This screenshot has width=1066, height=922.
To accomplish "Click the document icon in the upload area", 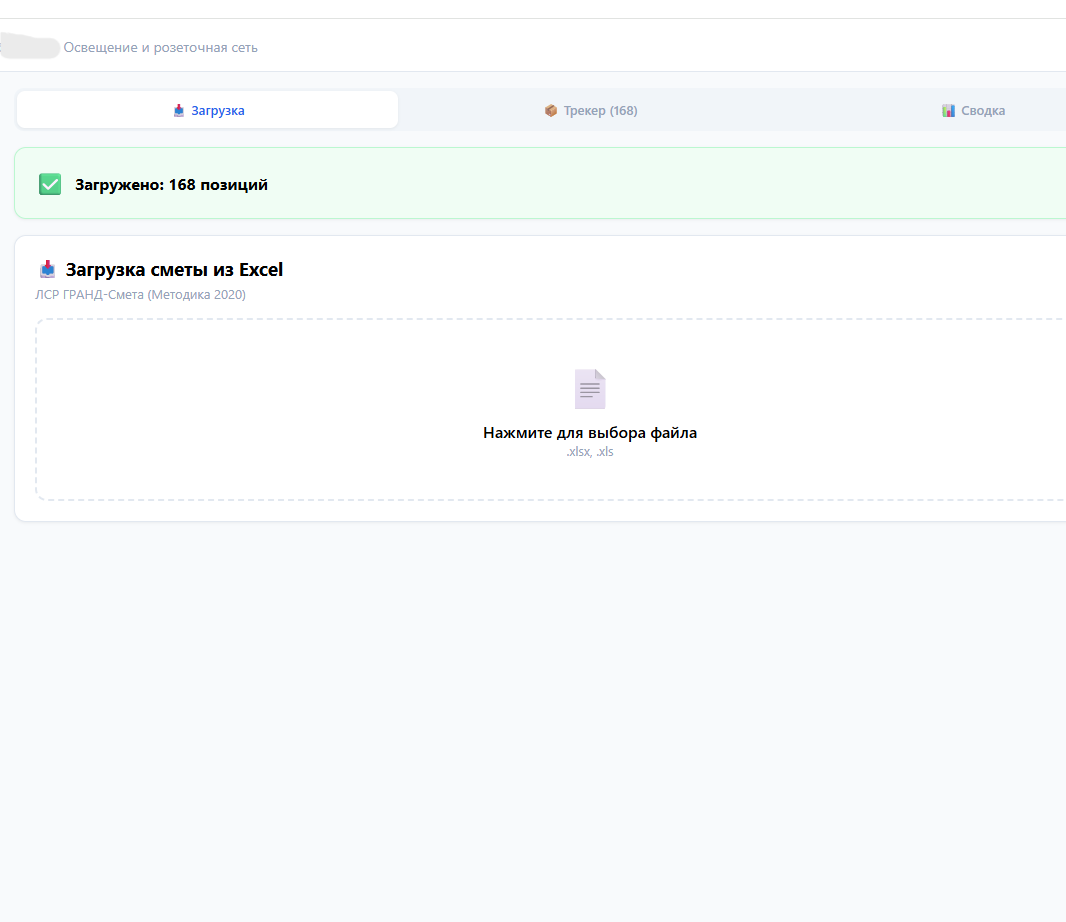I will click(589, 389).
